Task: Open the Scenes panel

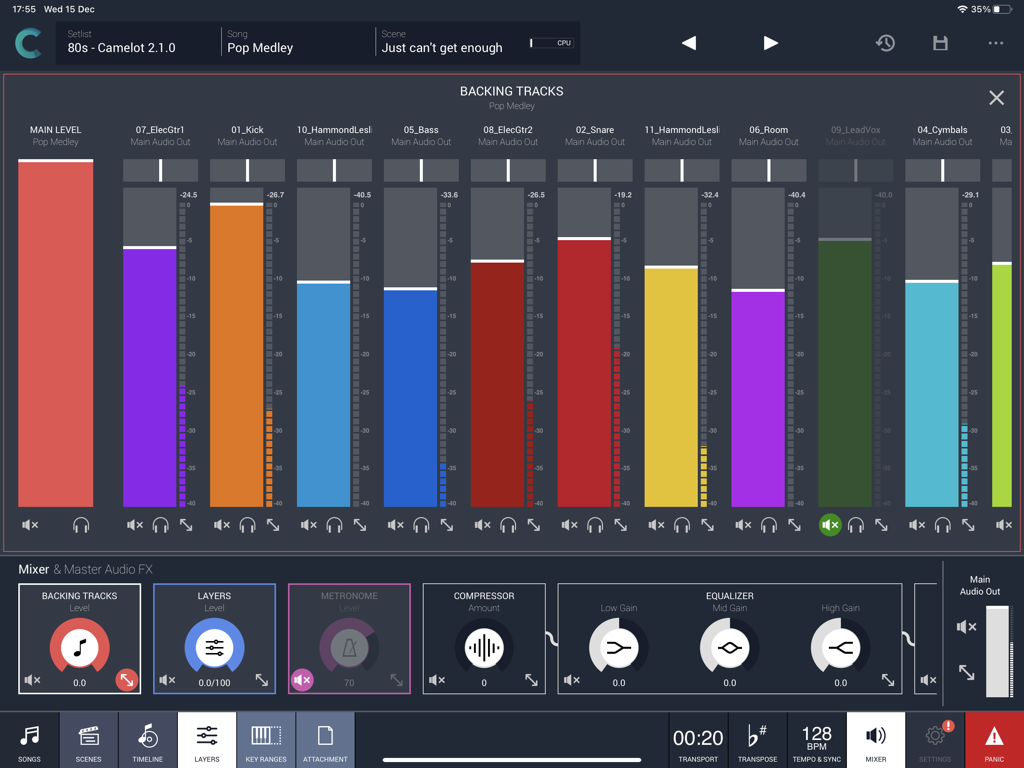Action: (88, 739)
